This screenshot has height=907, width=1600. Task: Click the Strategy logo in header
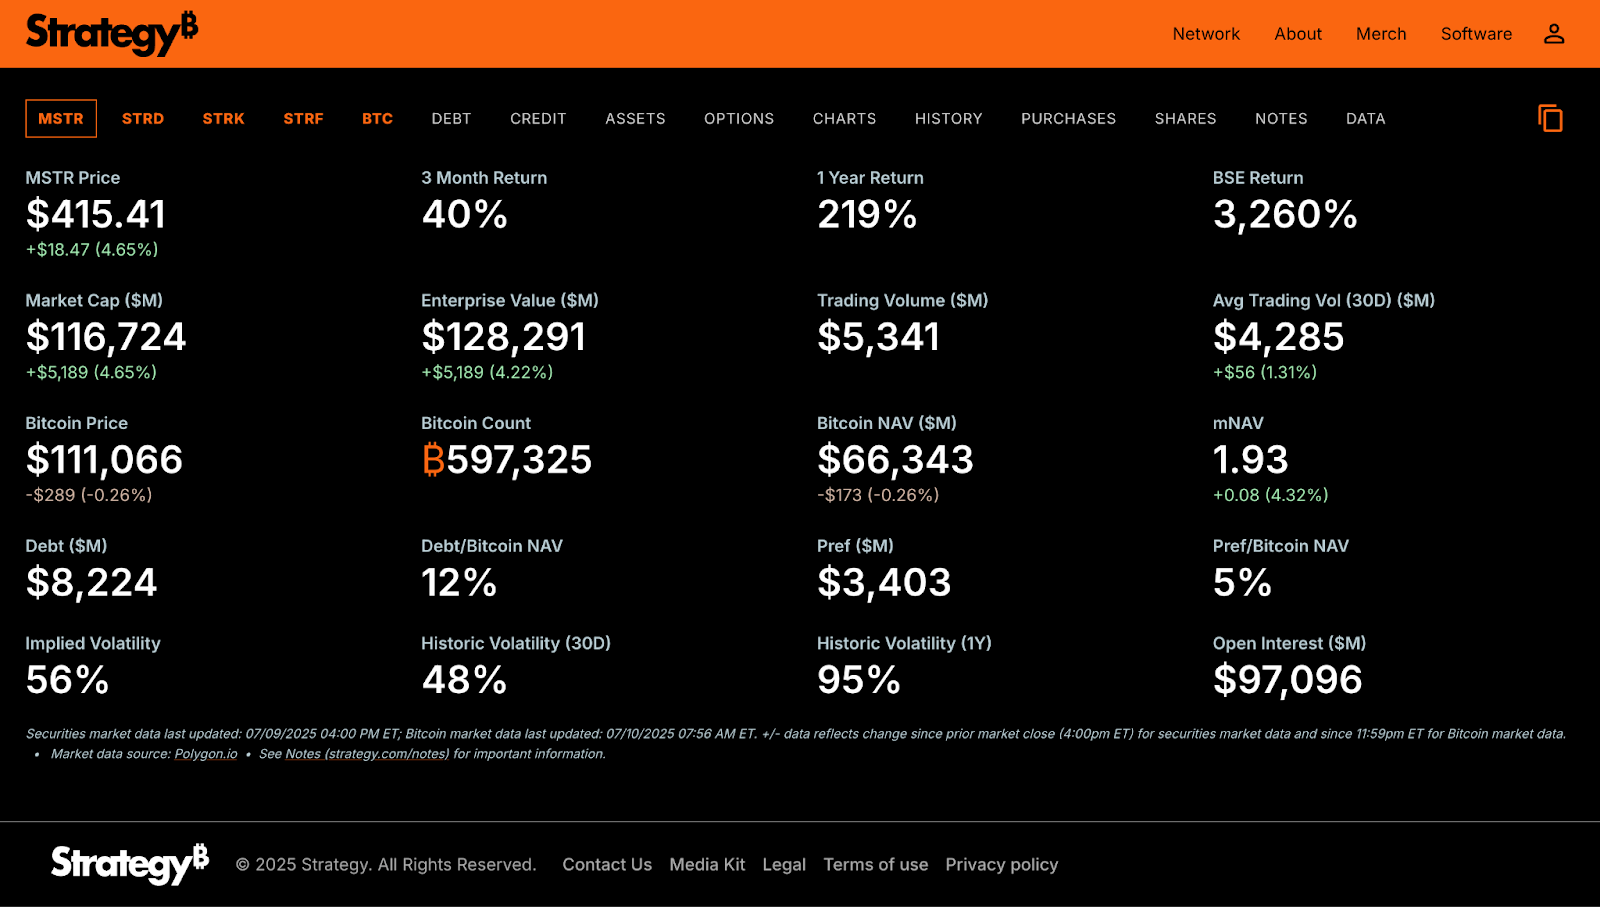click(x=112, y=33)
